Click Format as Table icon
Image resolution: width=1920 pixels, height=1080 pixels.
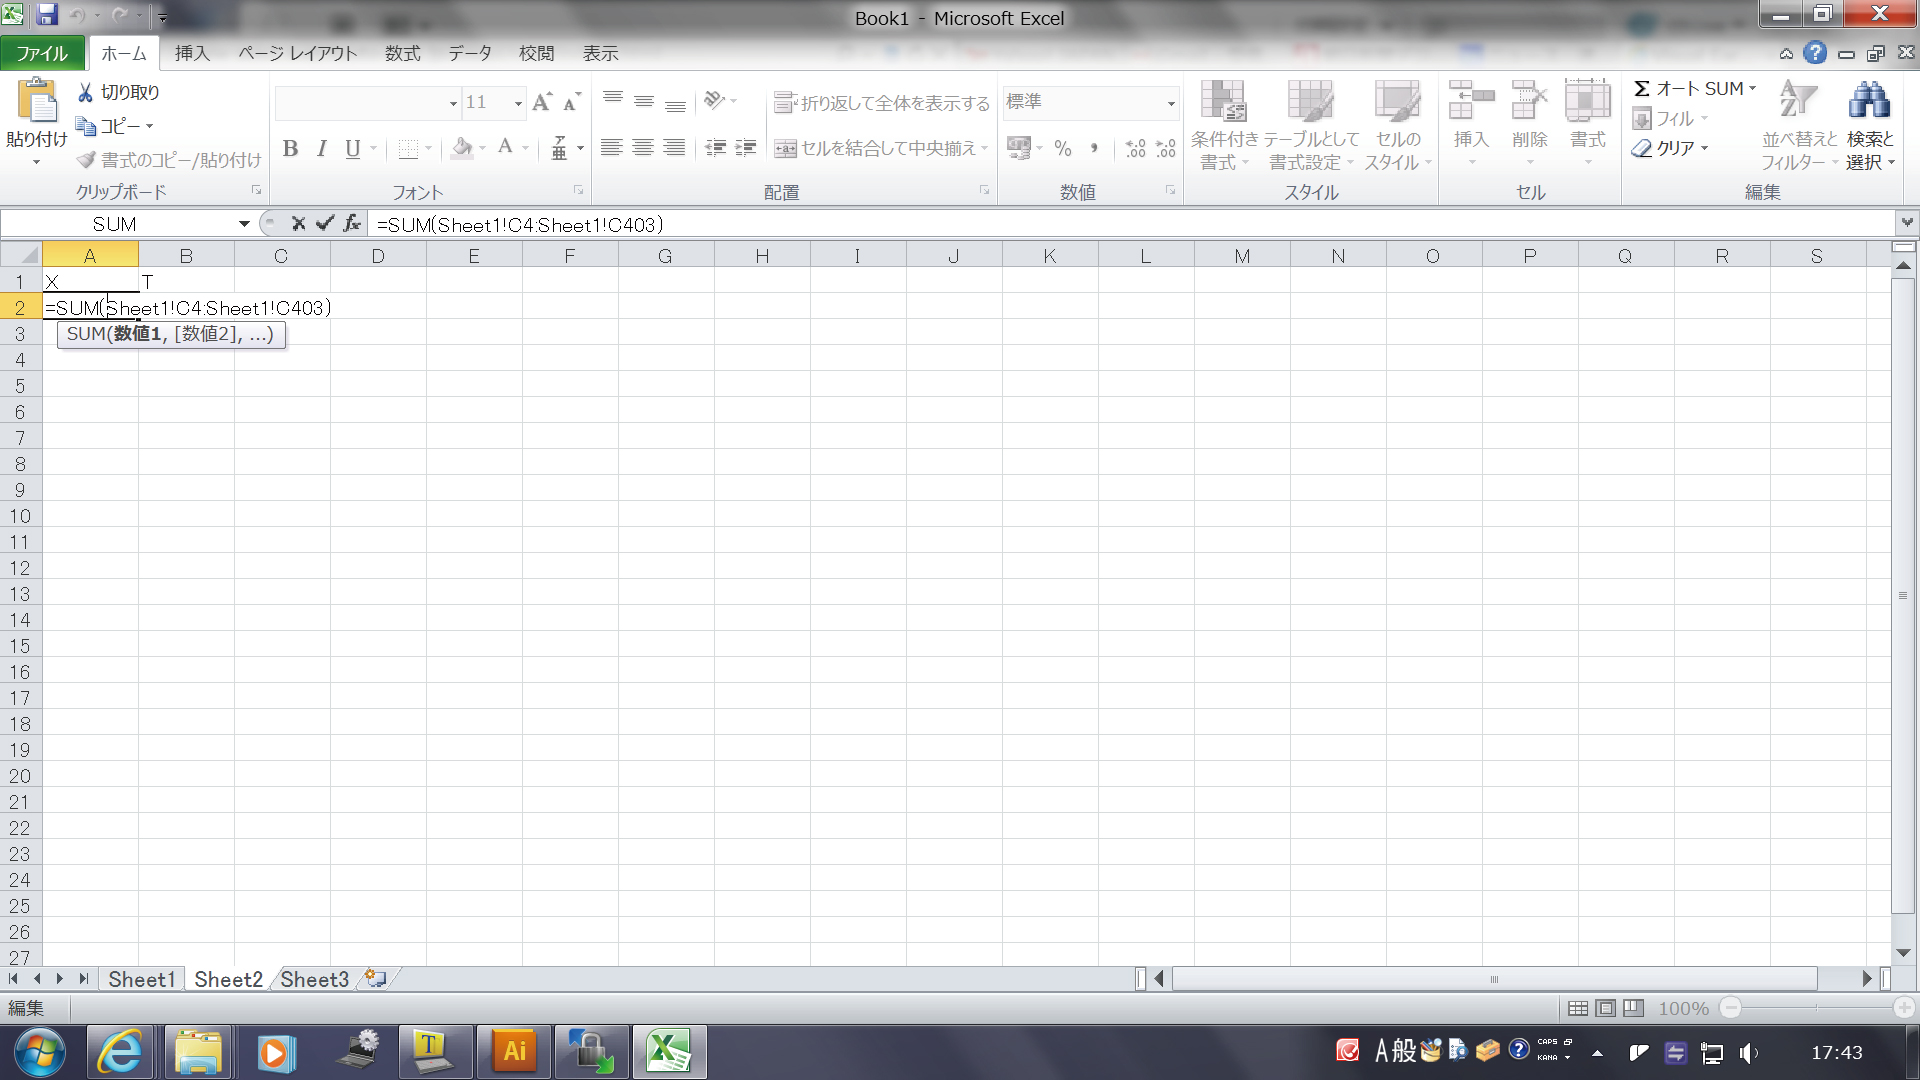pyautogui.click(x=1311, y=102)
